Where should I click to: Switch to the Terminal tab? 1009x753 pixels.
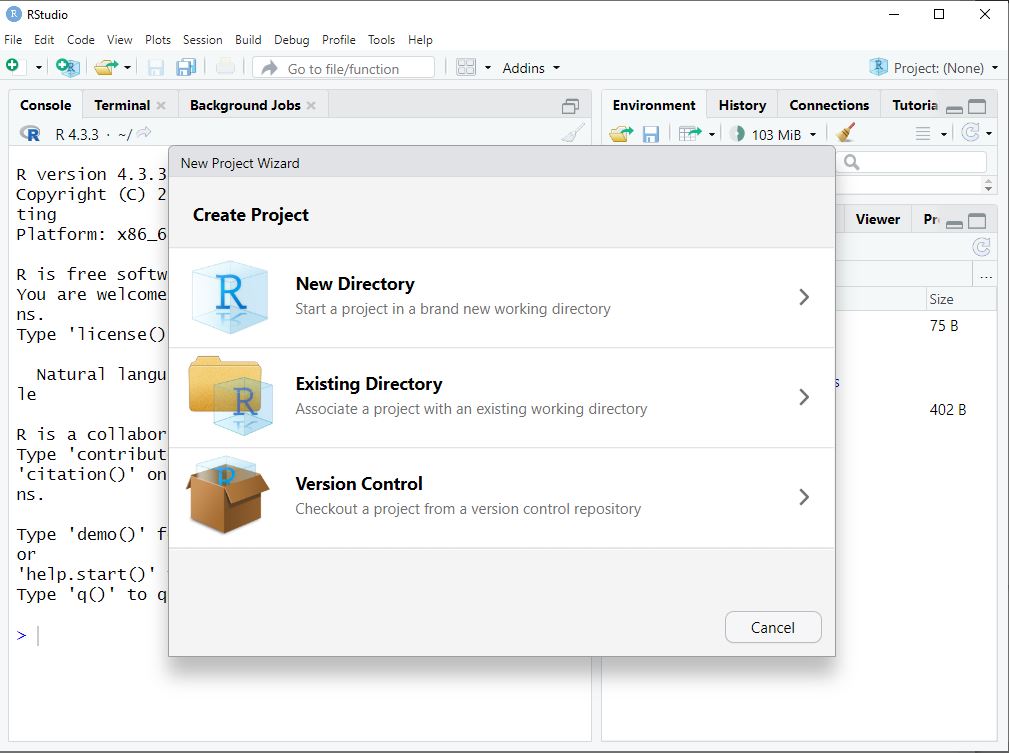tap(122, 105)
